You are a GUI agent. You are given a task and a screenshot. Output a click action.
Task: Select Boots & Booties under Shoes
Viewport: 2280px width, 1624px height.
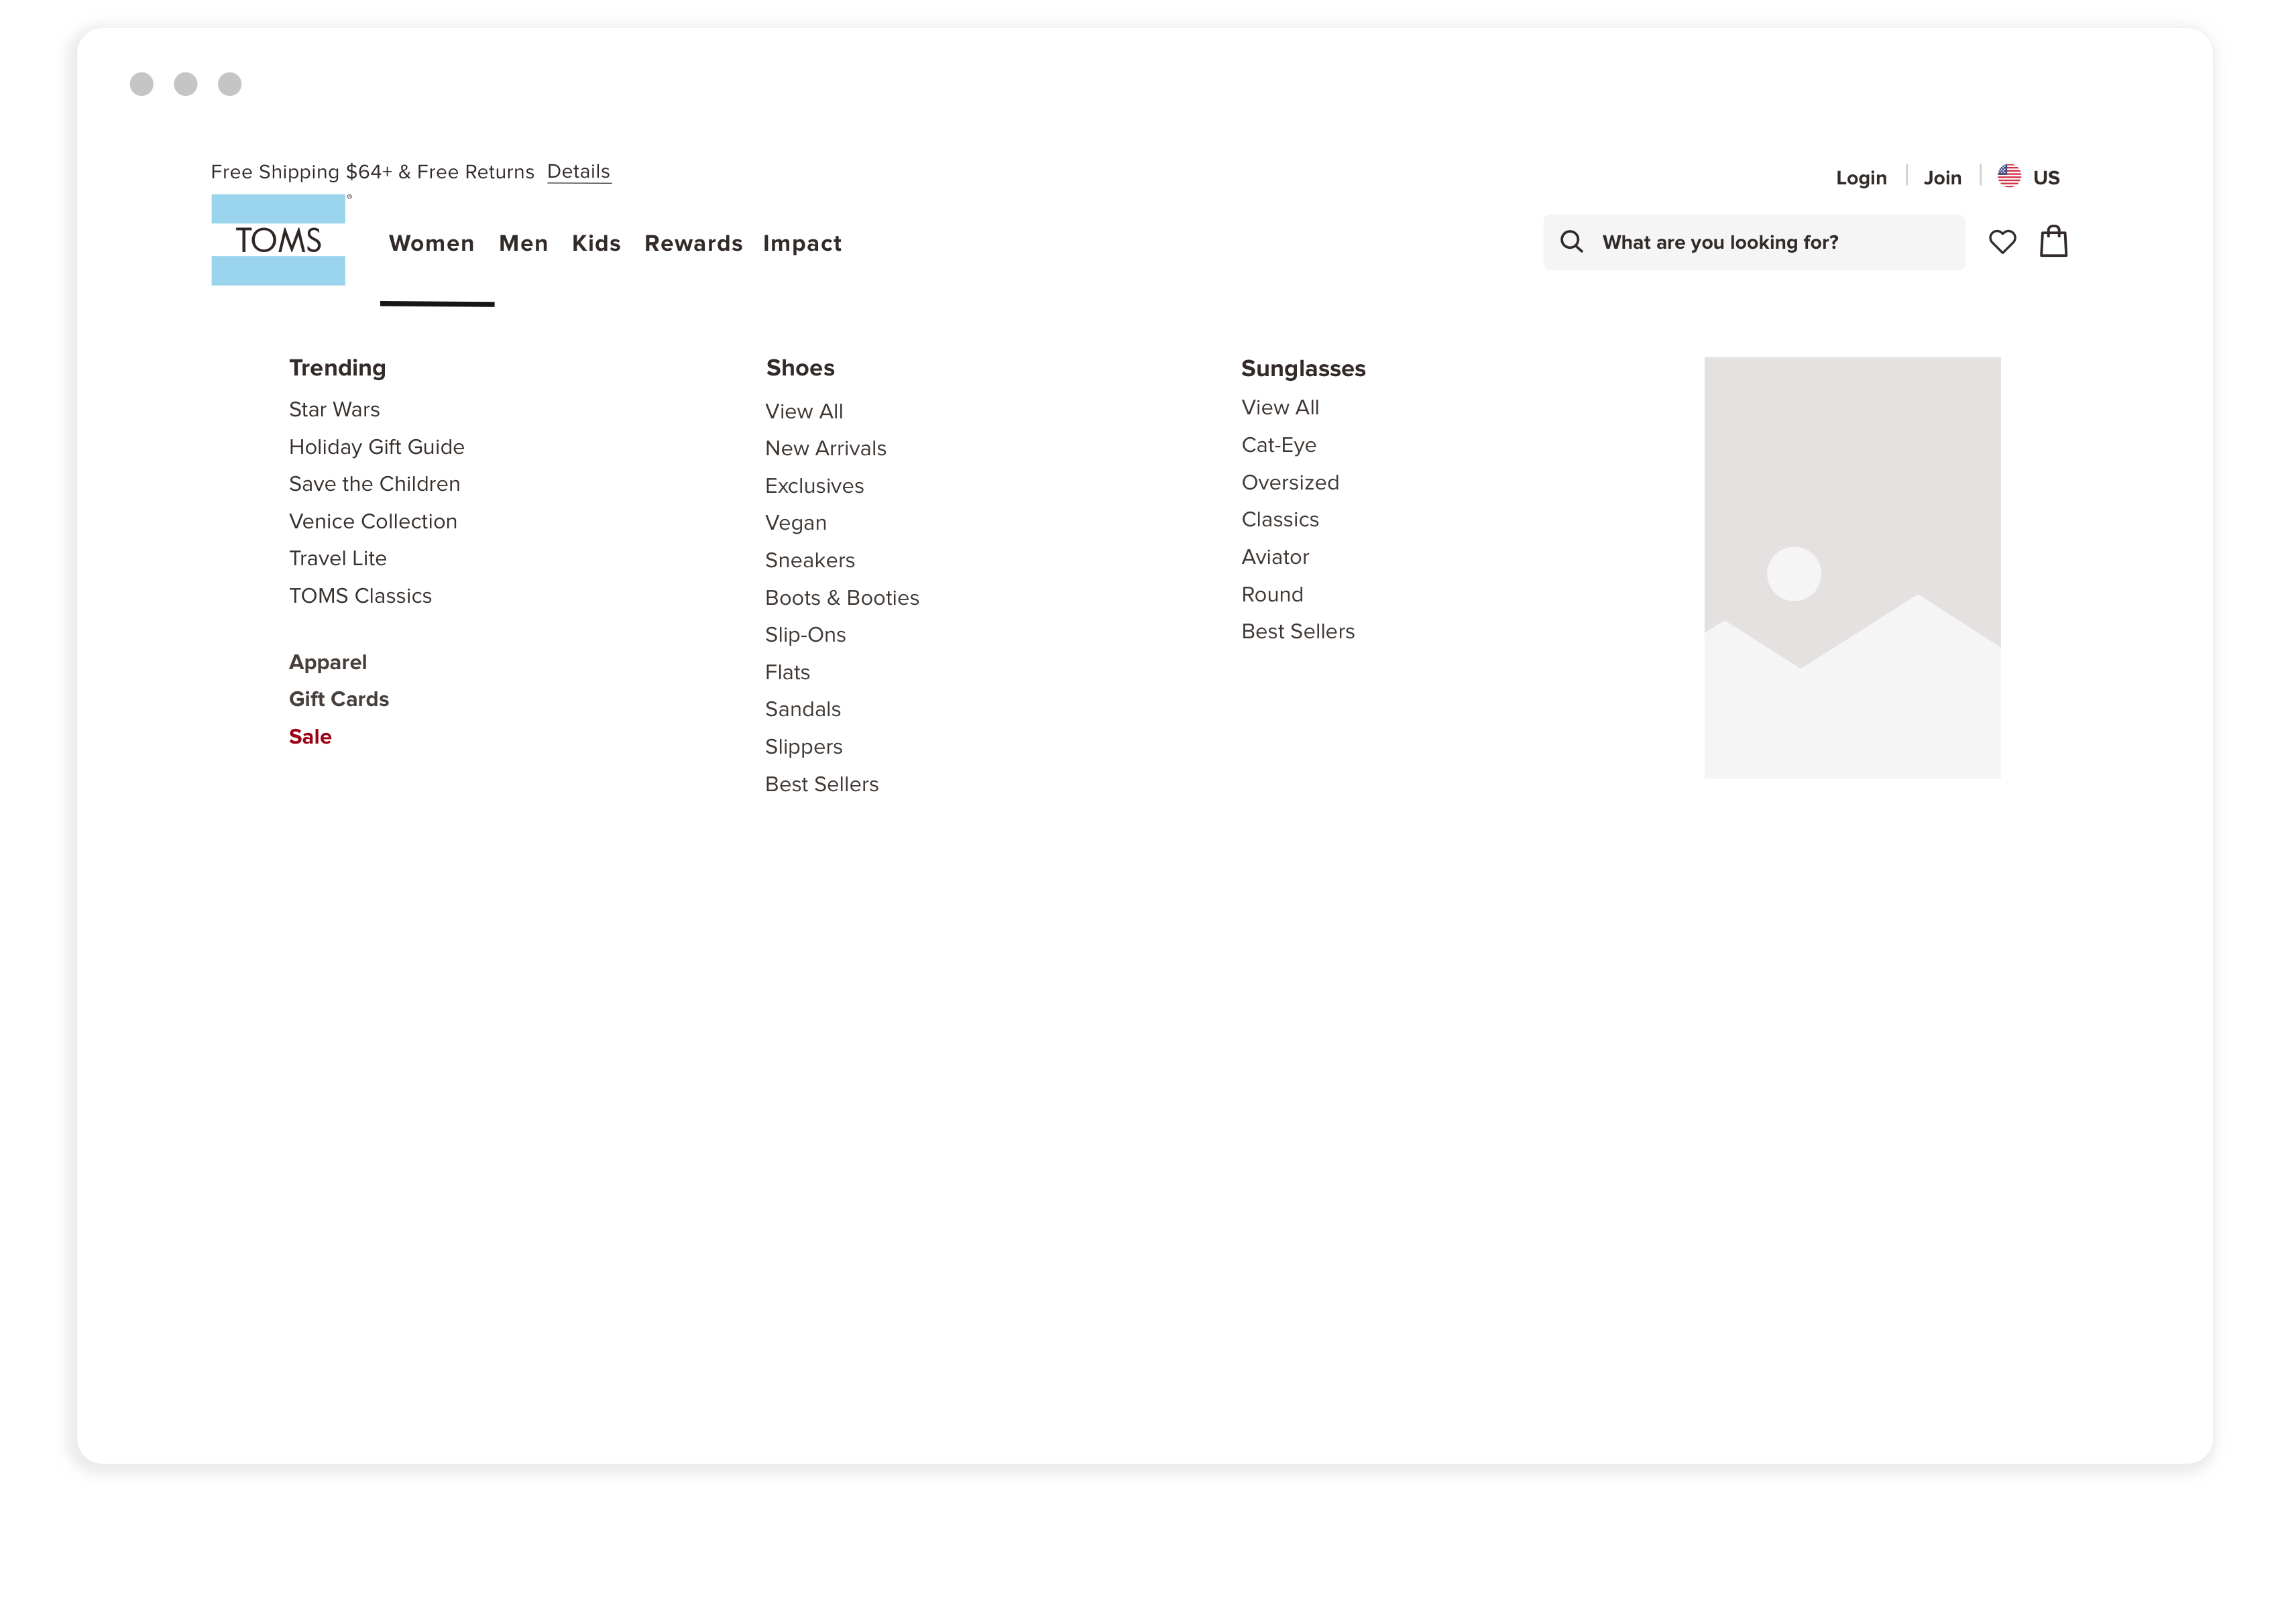[x=841, y=598]
